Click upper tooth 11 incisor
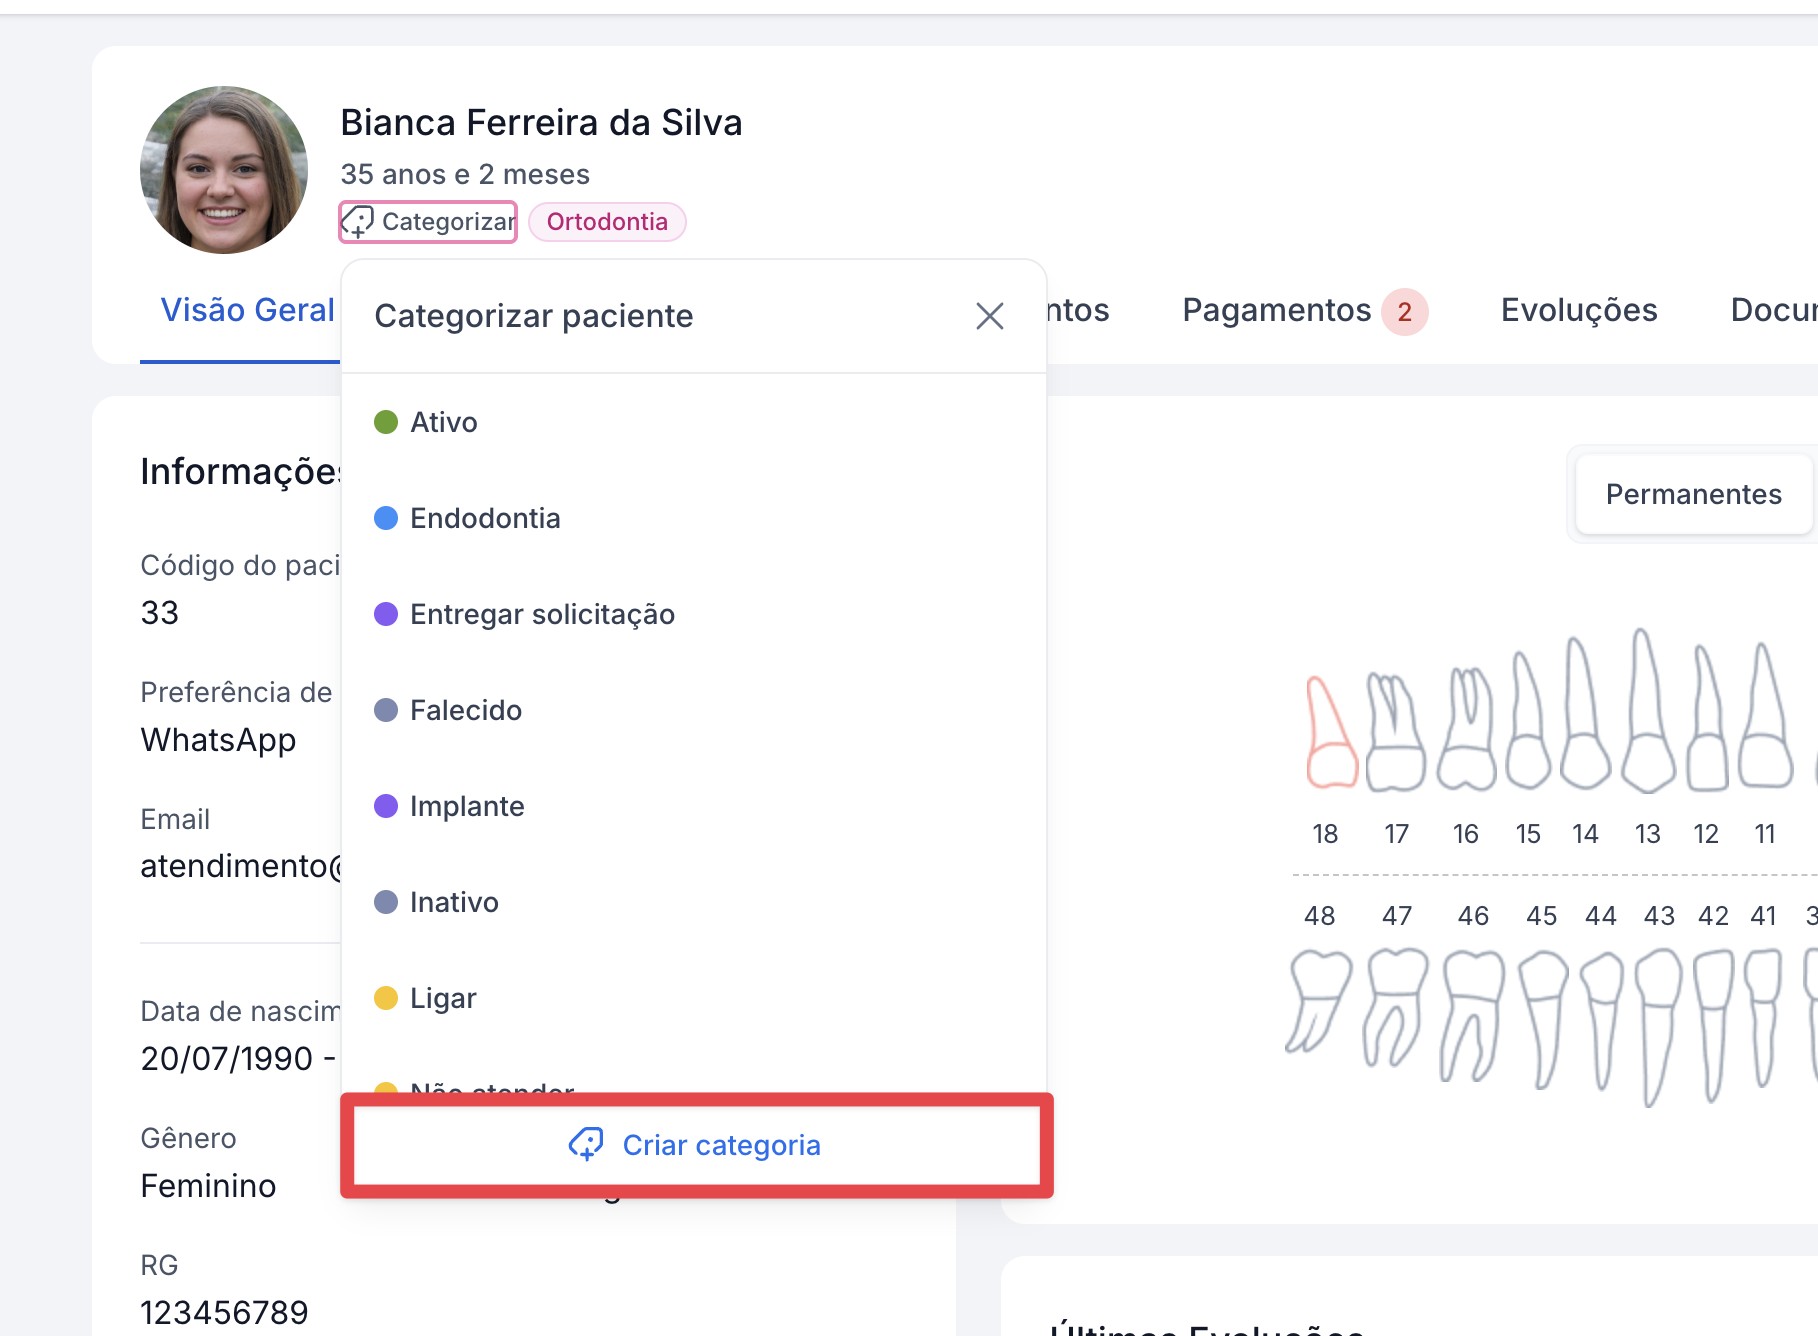Image resolution: width=1818 pixels, height=1336 pixels. click(1765, 720)
